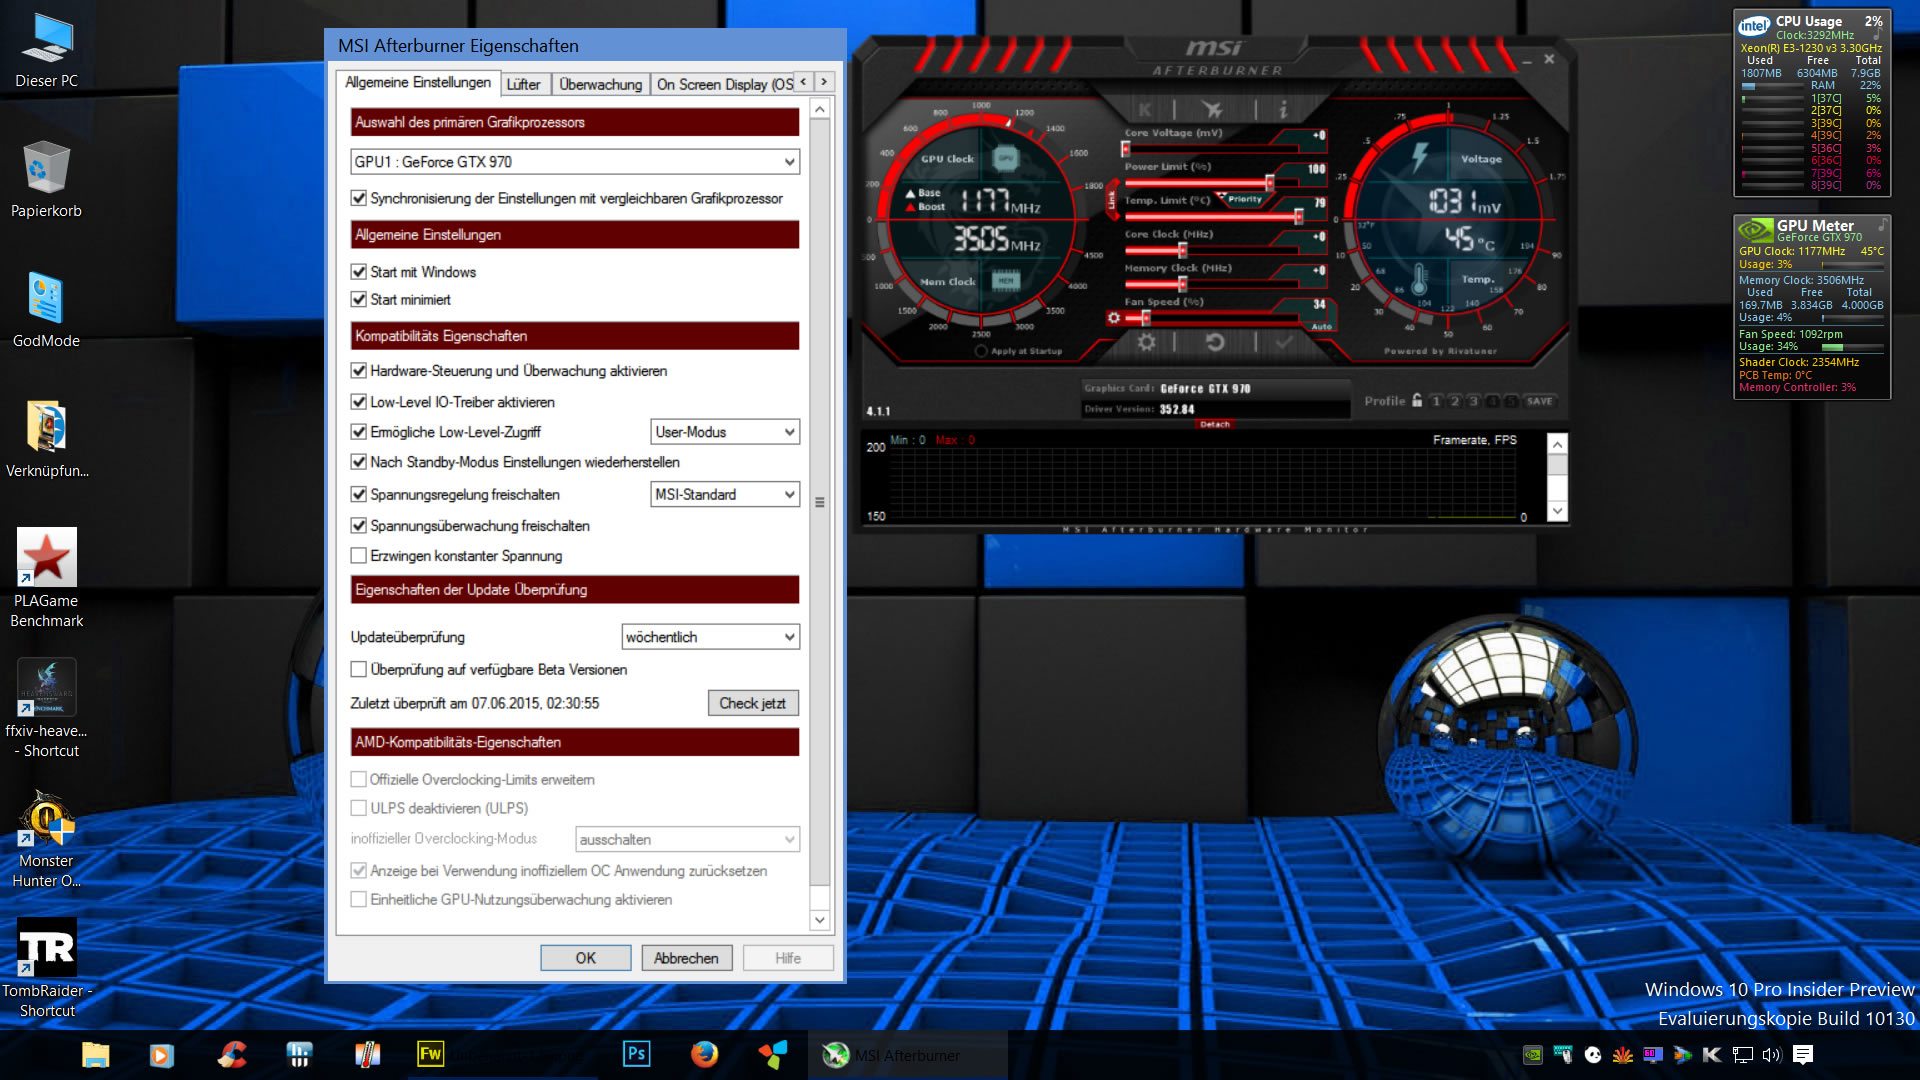1920x1080 pixels.
Task: Uncheck Start mit Windows checkbox
Action: [x=359, y=272]
